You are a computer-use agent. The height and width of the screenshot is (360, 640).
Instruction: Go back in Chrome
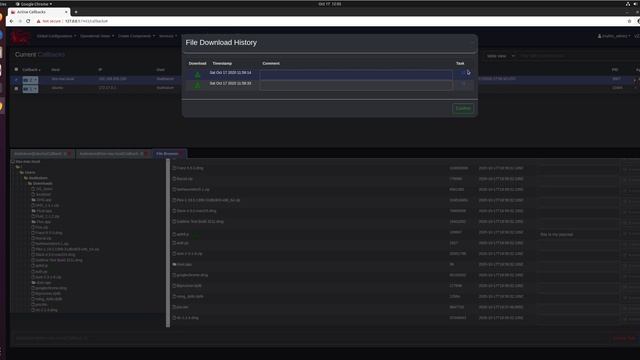click(x=11, y=21)
